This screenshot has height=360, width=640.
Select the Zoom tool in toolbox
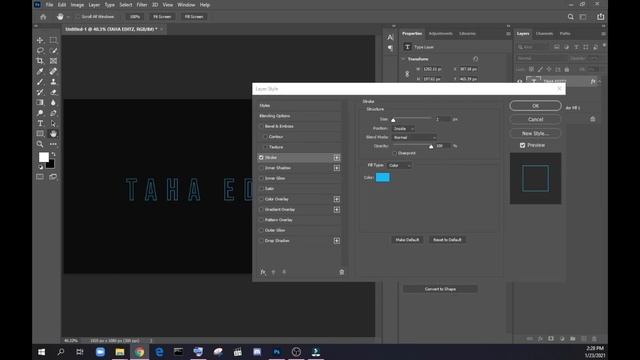pos(40,144)
